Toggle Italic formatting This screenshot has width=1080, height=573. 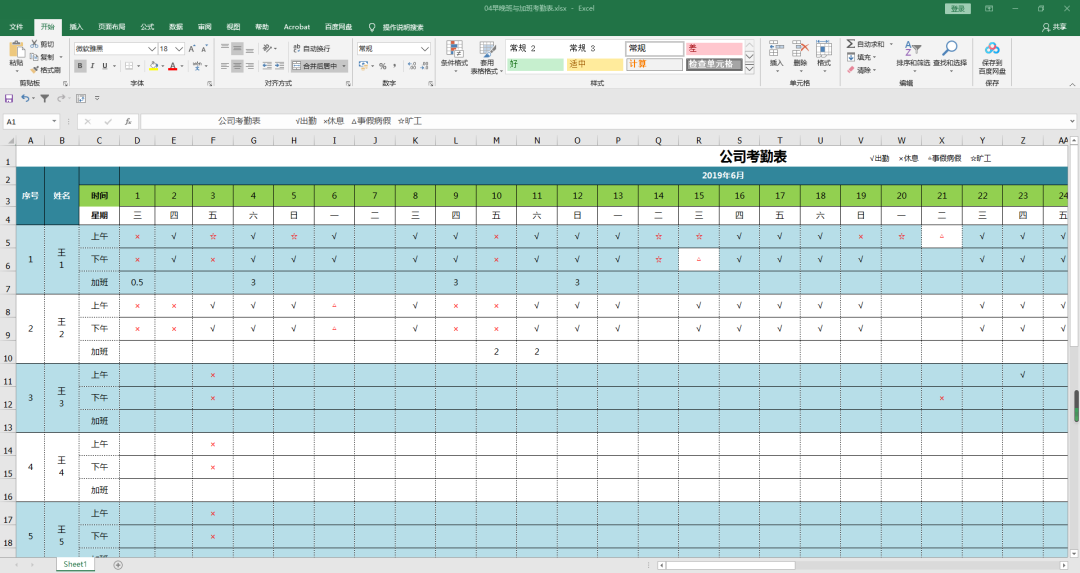coord(92,66)
